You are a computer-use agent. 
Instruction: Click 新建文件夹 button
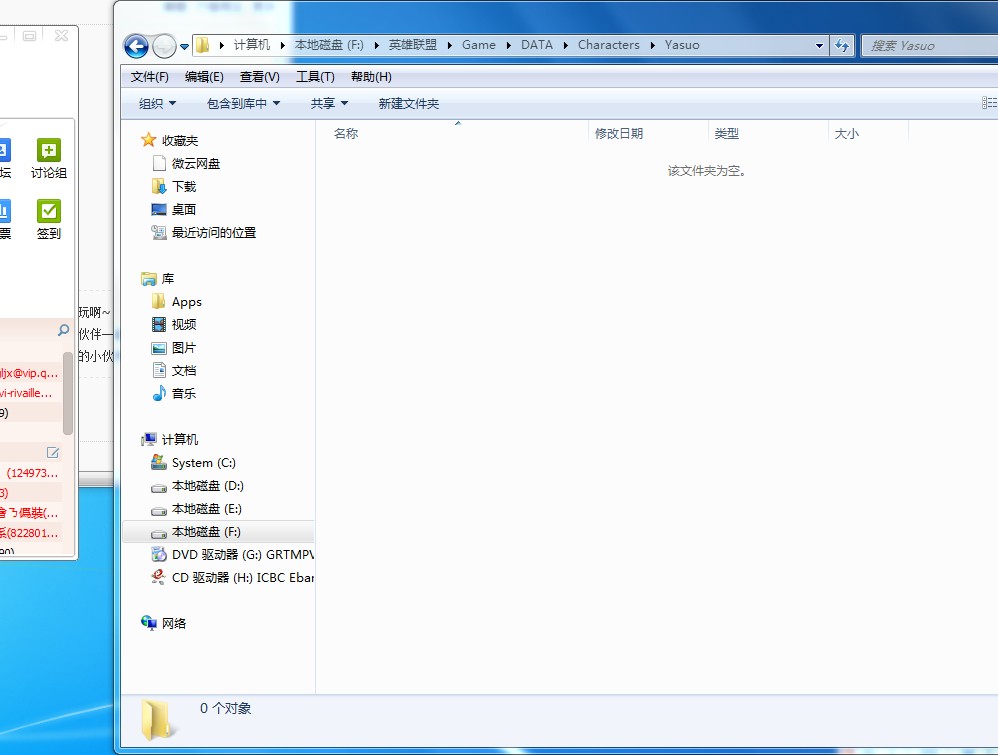[x=409, y=104]
